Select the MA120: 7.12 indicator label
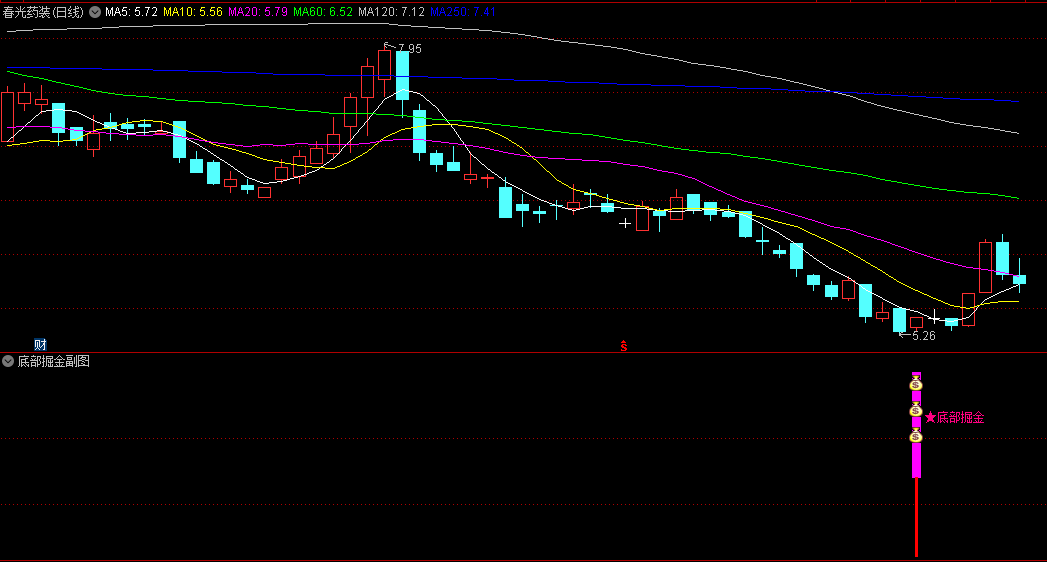 pos(391,12)
